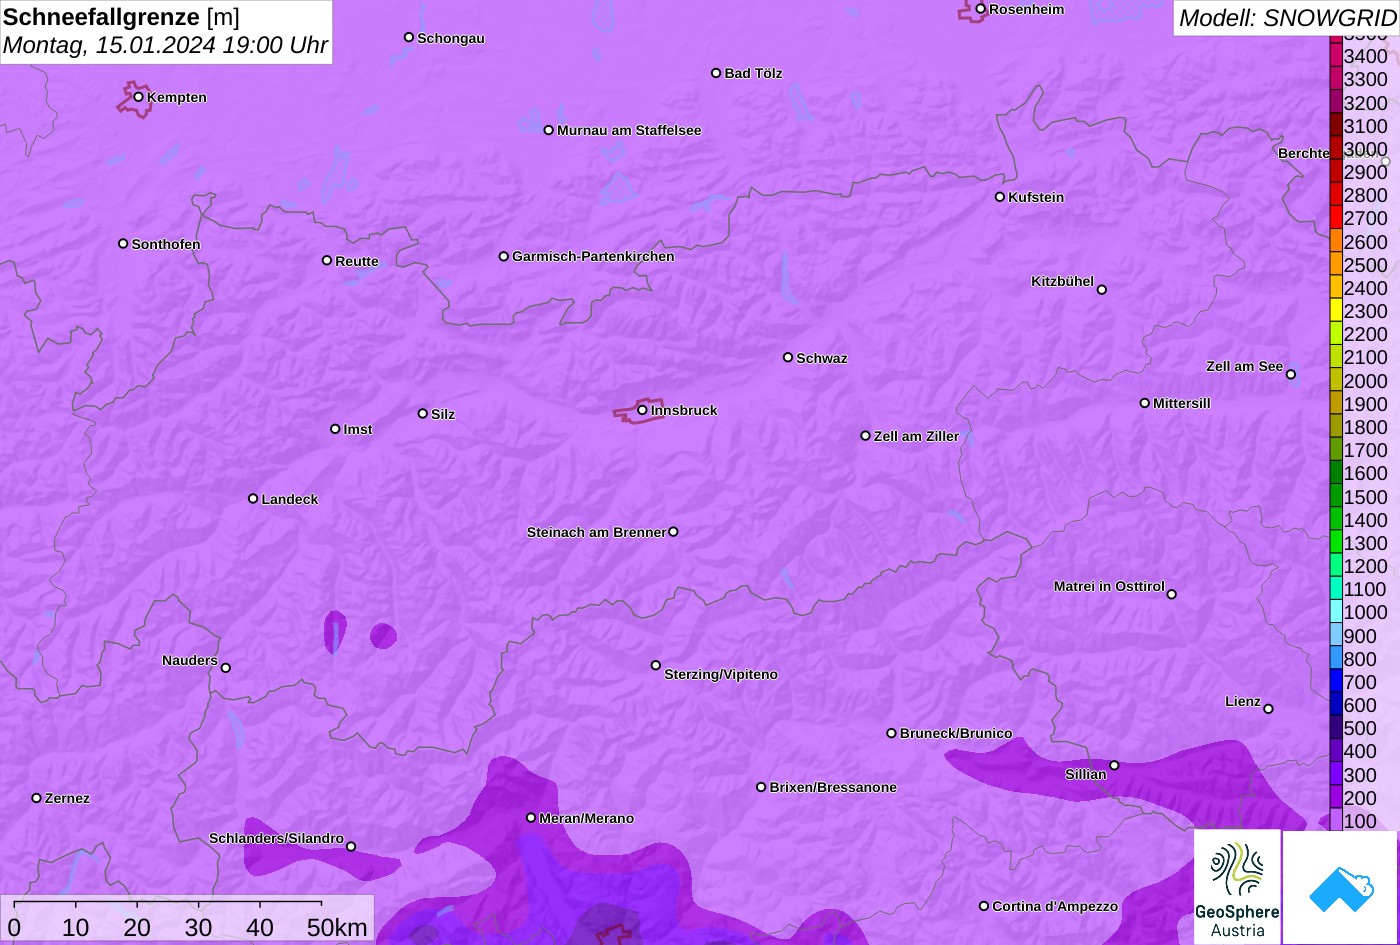
Task: Select the 700 blue legend swatch
Action: (1336, 682)
